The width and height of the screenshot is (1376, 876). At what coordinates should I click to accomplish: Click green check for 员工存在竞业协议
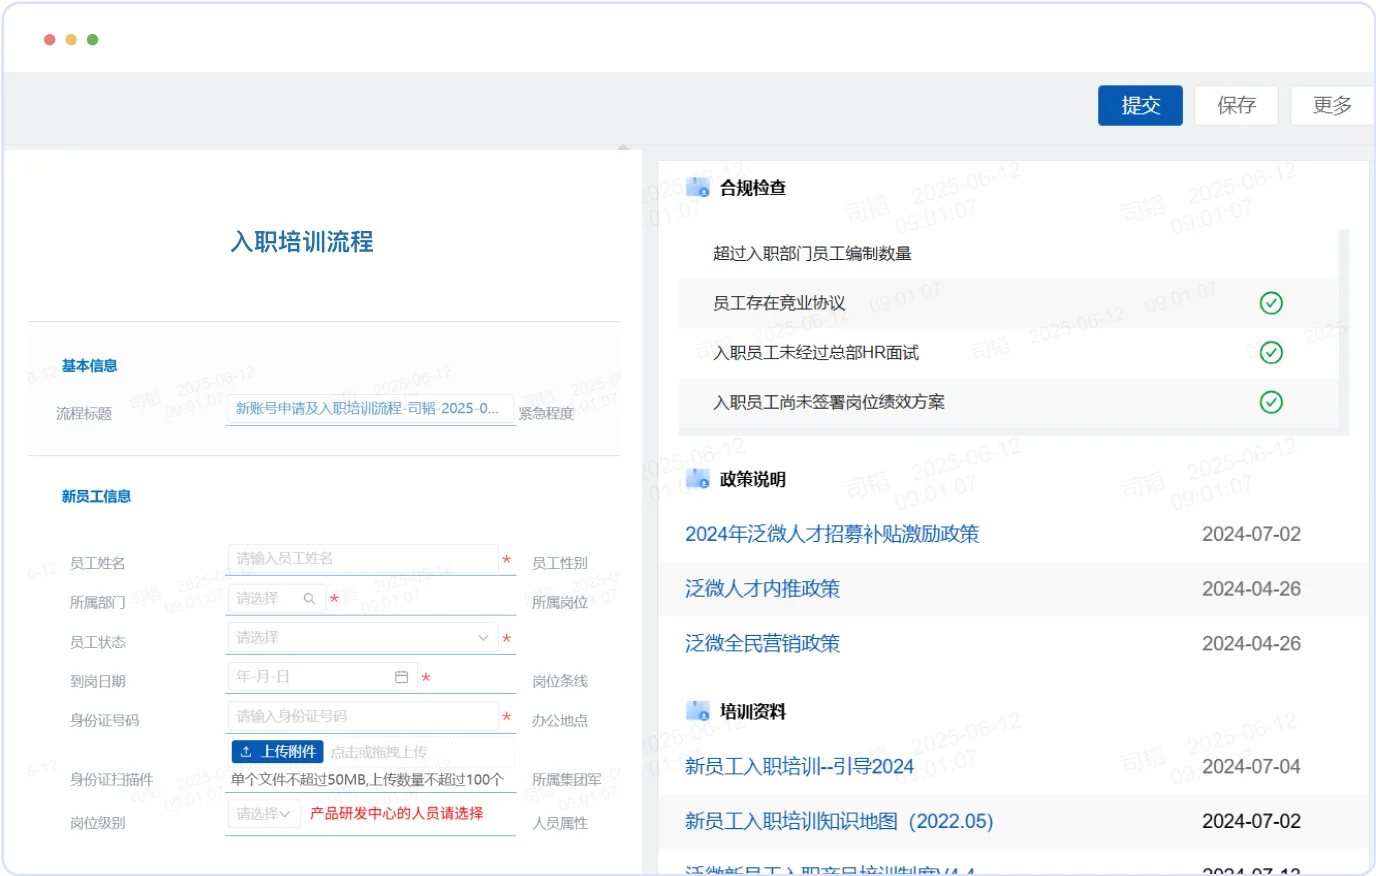click(1271, 303)
